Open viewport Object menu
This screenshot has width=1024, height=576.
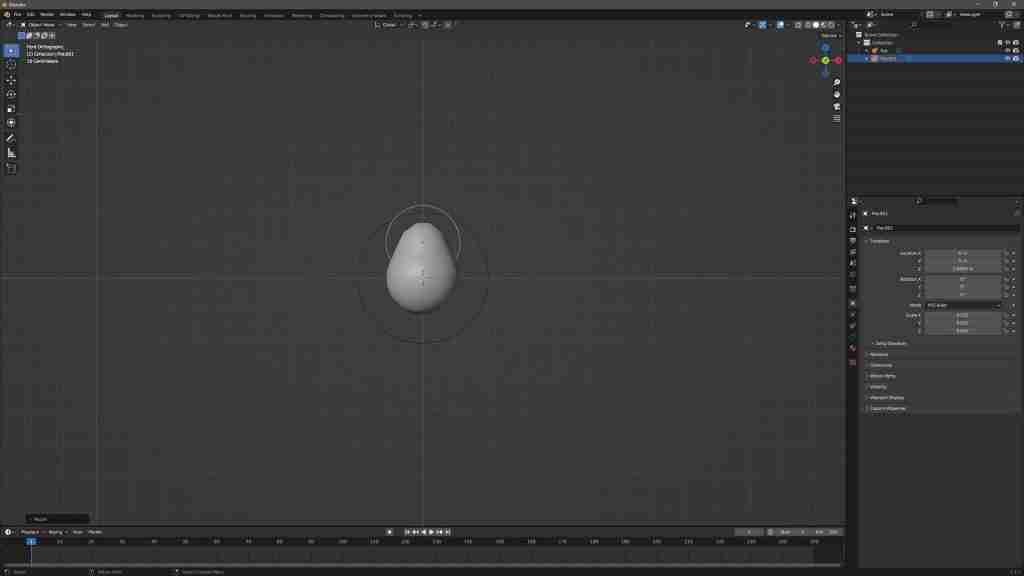click(x=121, y=25)
